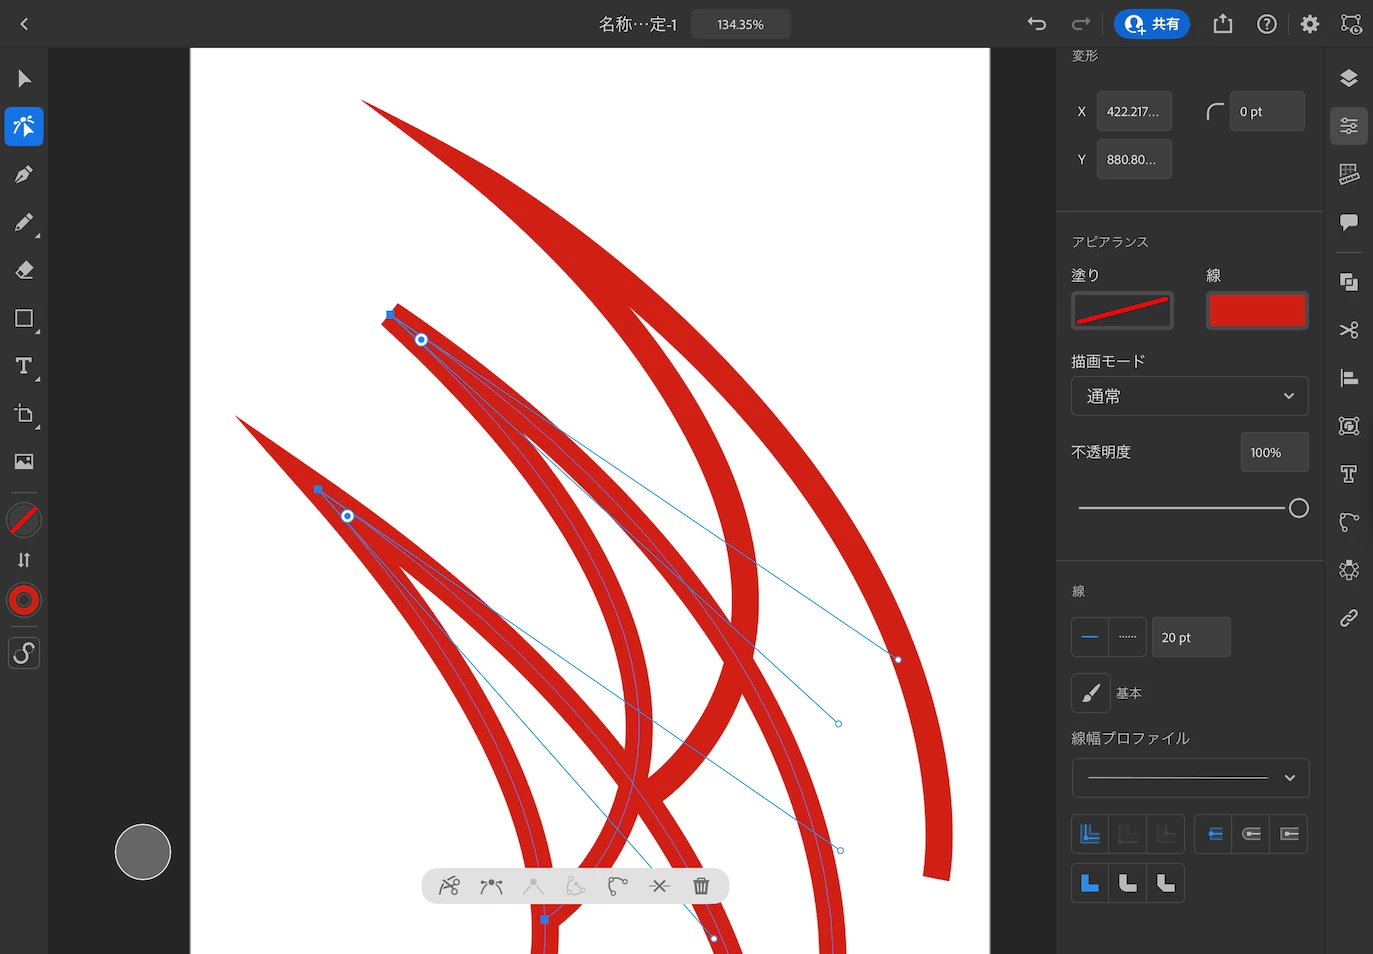Rename the document title 名称…定-1
This screenshot has width=1373, height=954.
tap(638, 24)
